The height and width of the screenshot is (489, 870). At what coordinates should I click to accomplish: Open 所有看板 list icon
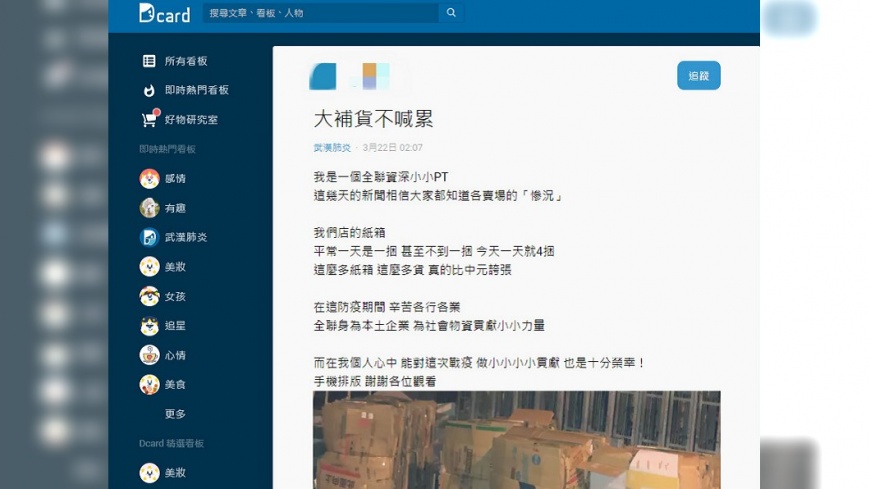(149, 61)
